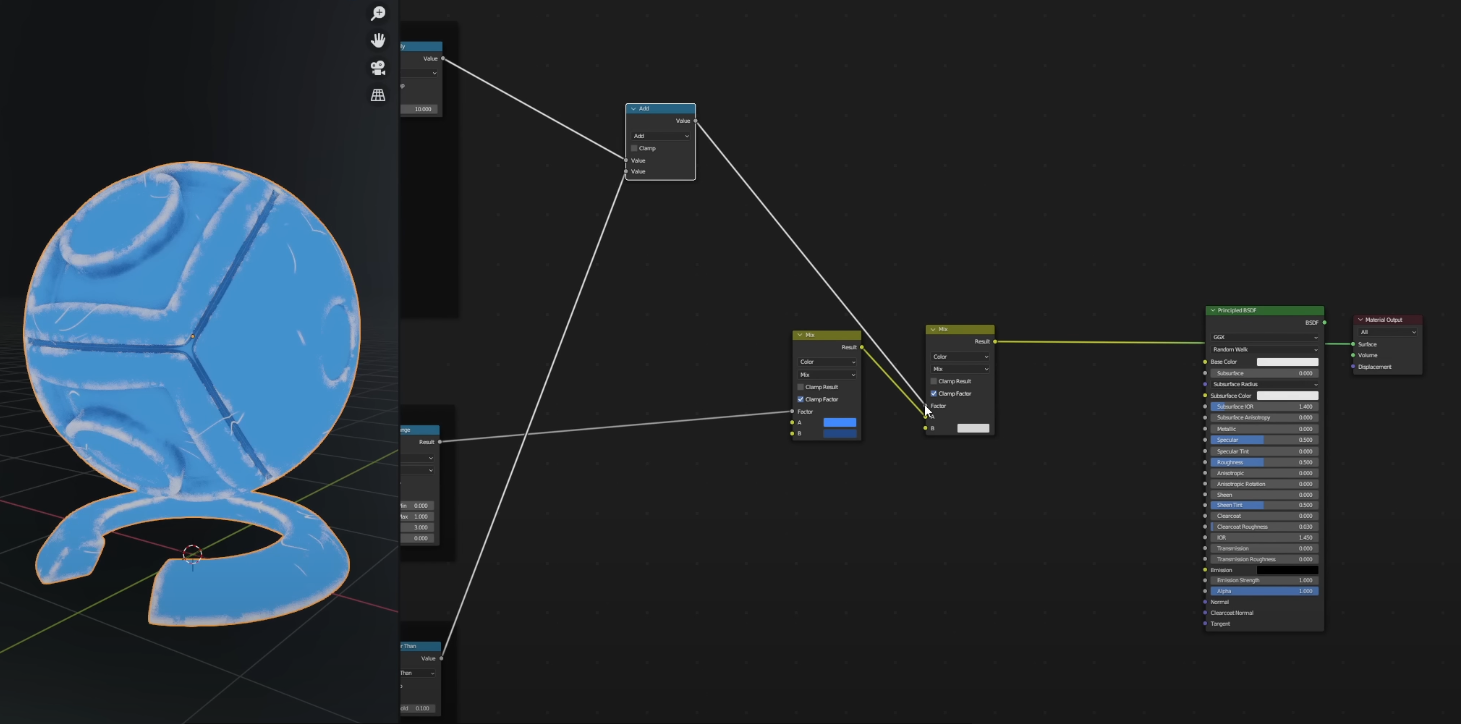Click the IOR field showing 1.450
Image resolution: width=1461 pixels, height=724 pixels.
pos(1264,538)
